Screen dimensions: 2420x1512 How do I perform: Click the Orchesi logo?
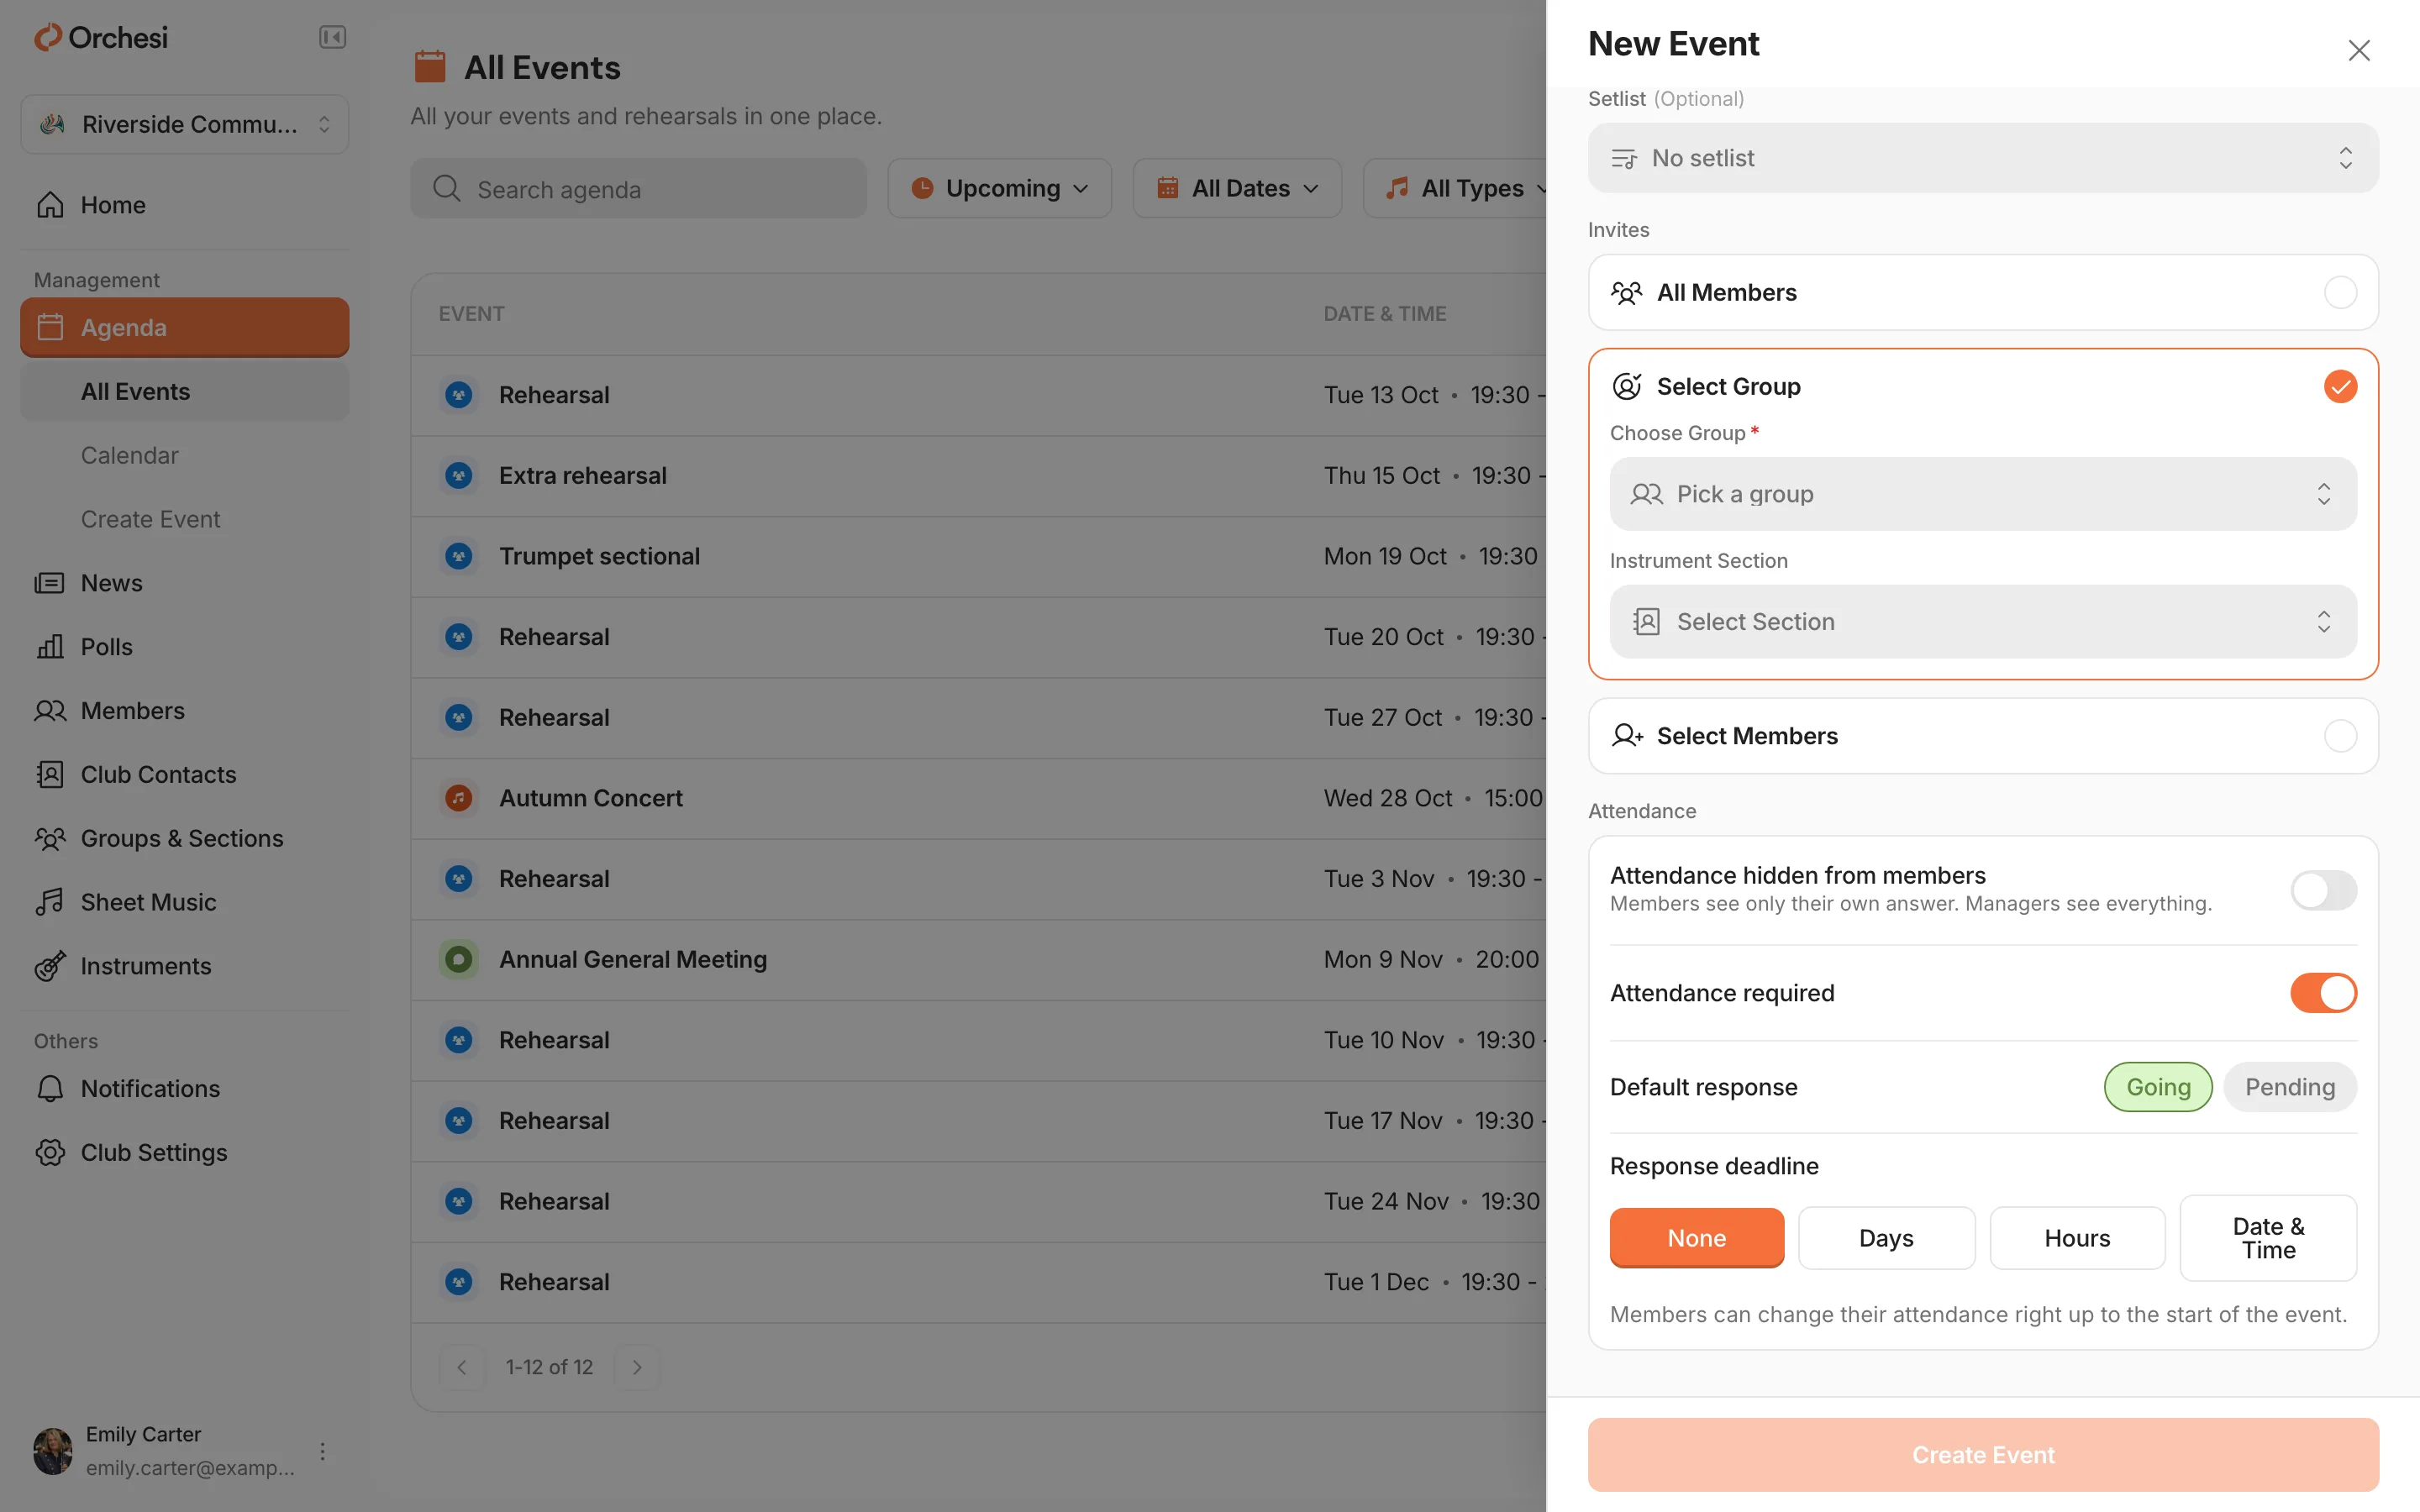pyautogui.click(x=101, y=37)
